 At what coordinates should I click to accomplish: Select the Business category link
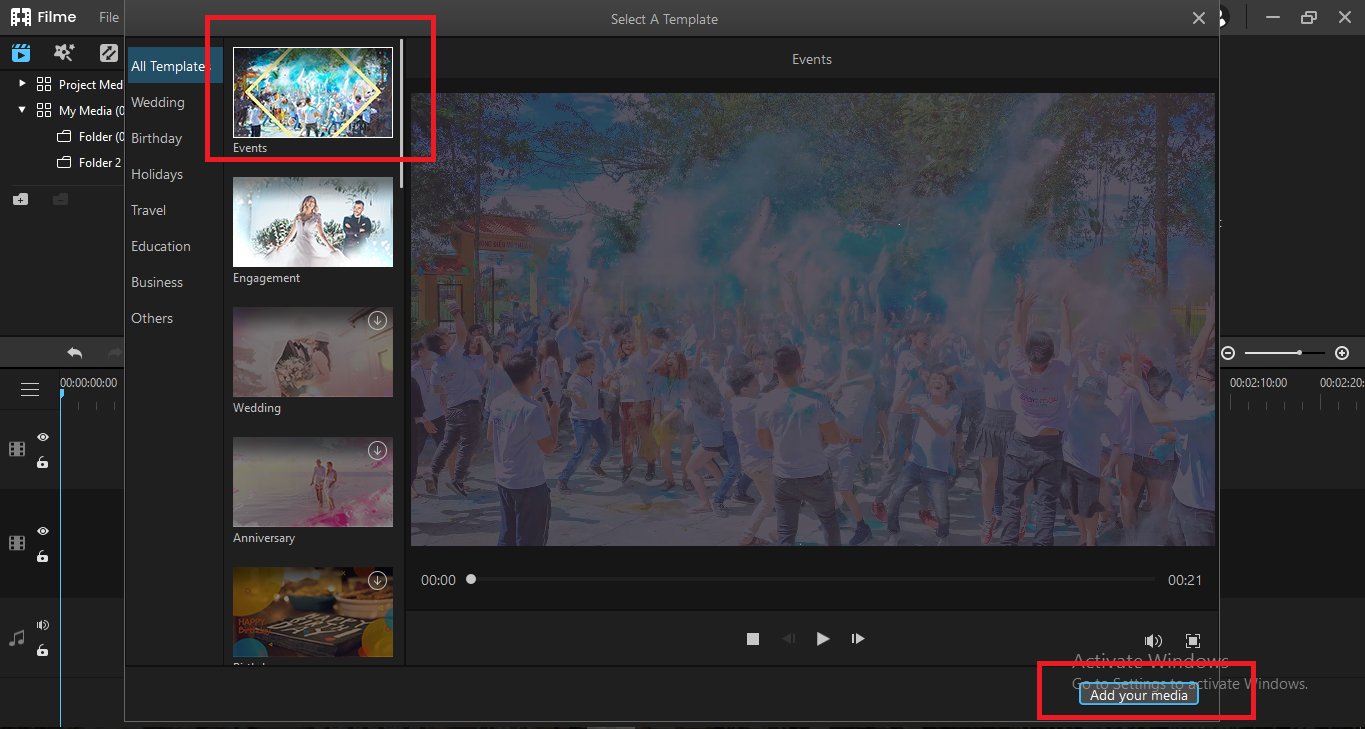point(157,282)
